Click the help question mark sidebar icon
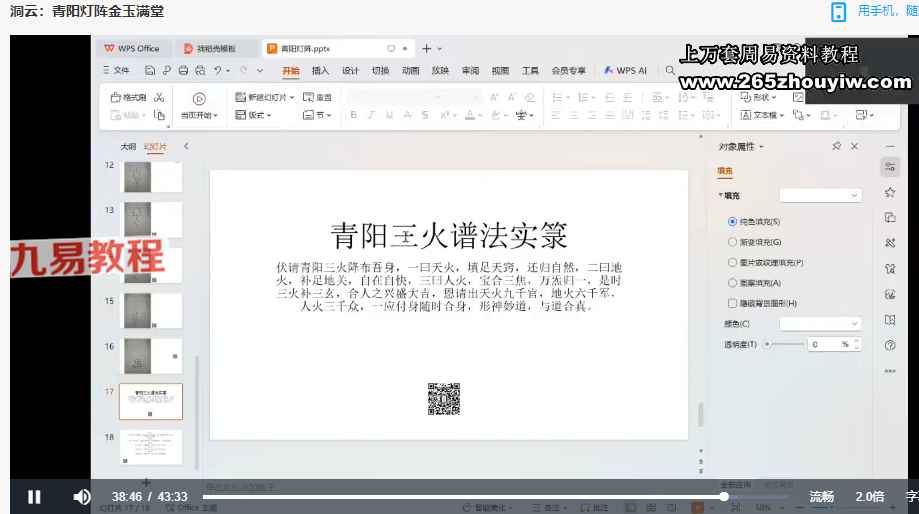This screenshot has height=514, width=919. point(890,346)
